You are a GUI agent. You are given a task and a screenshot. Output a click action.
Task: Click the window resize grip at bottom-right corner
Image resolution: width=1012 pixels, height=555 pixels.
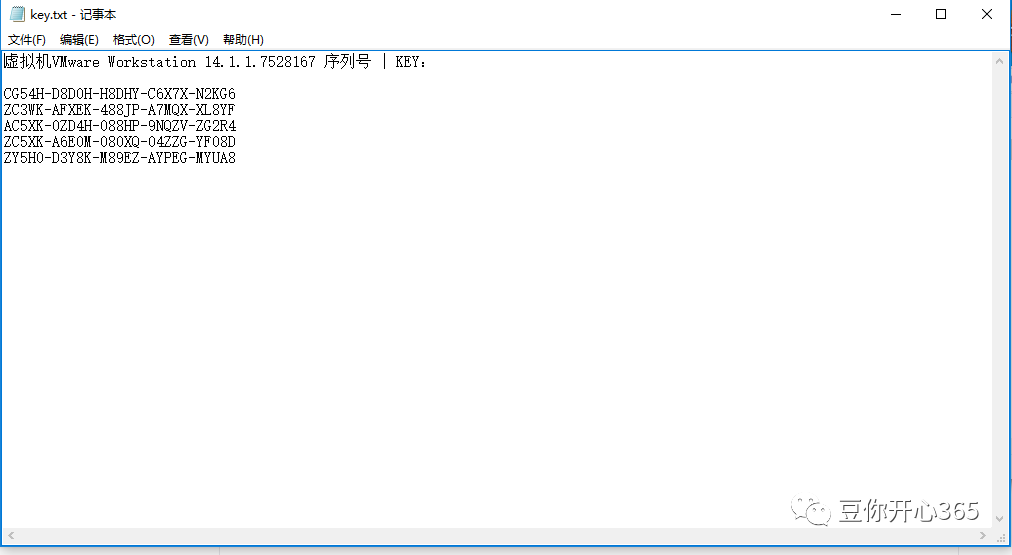[x=1001, y=537]
